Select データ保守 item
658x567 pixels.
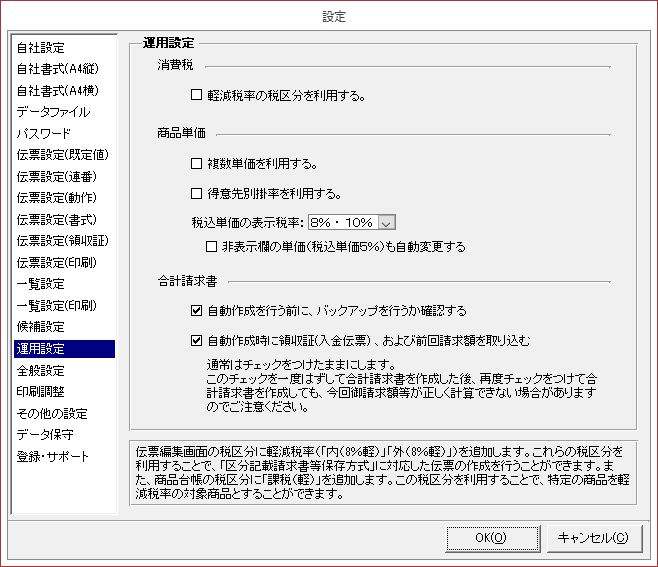(45, 435)
